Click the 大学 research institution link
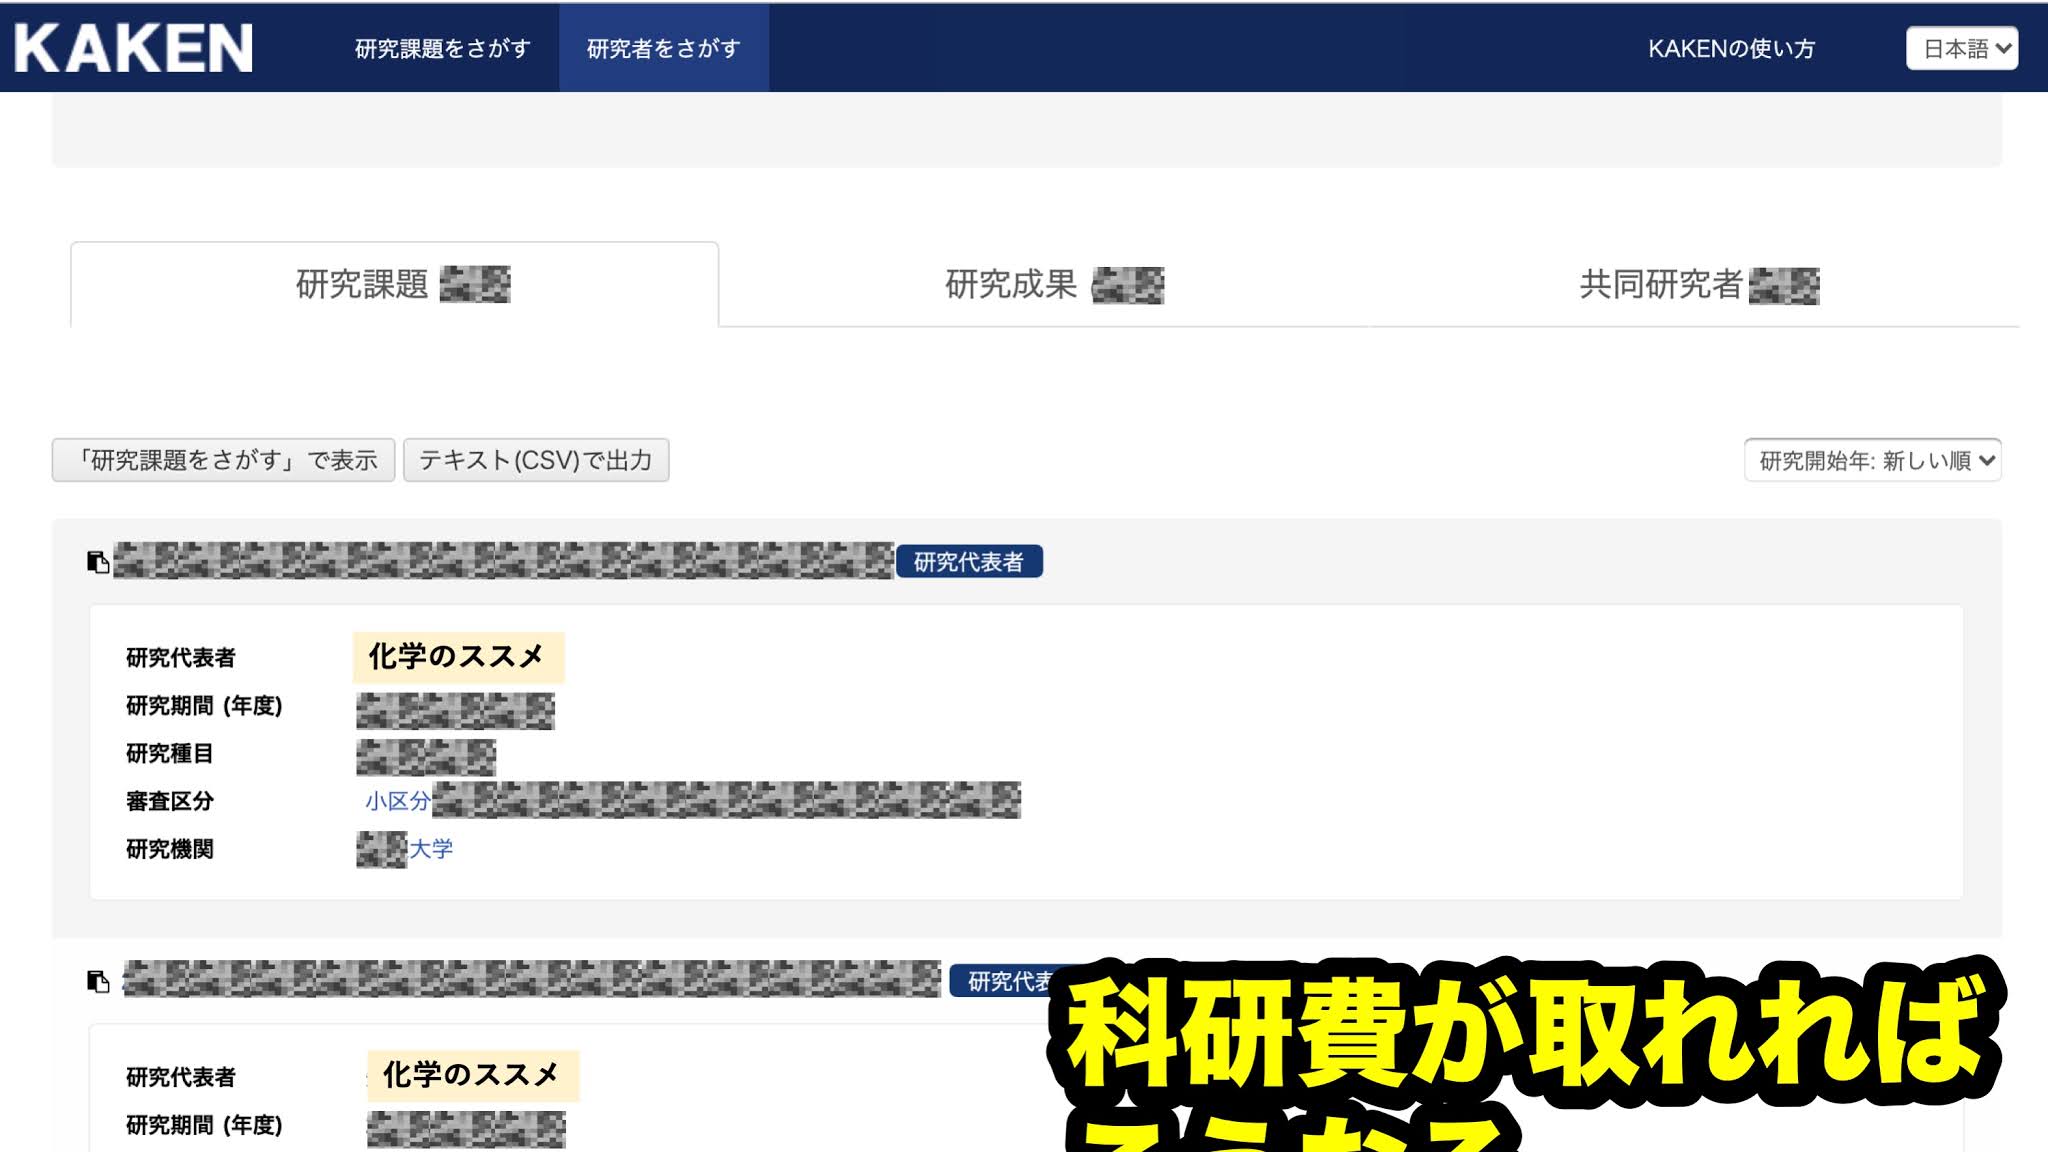2048x1152 pixels. [x=430, y=849]
